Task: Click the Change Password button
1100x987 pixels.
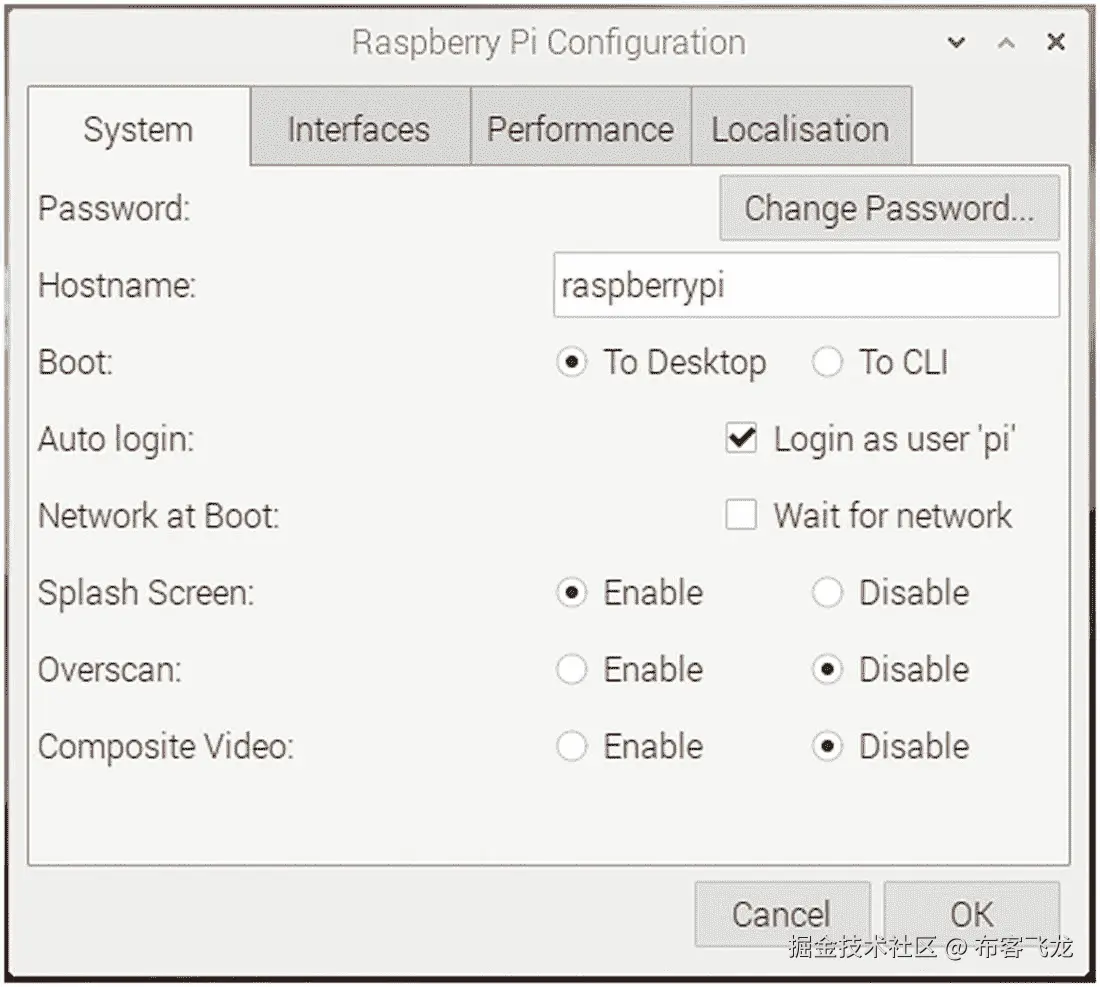Action: (x=888, y=208)
